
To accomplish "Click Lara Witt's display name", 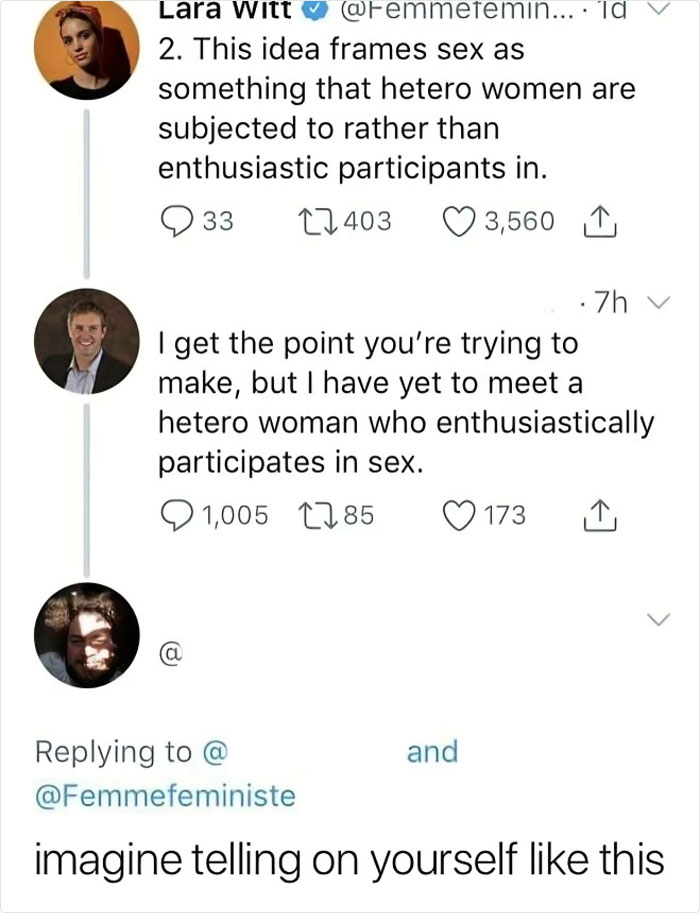I will coord(224,11).
